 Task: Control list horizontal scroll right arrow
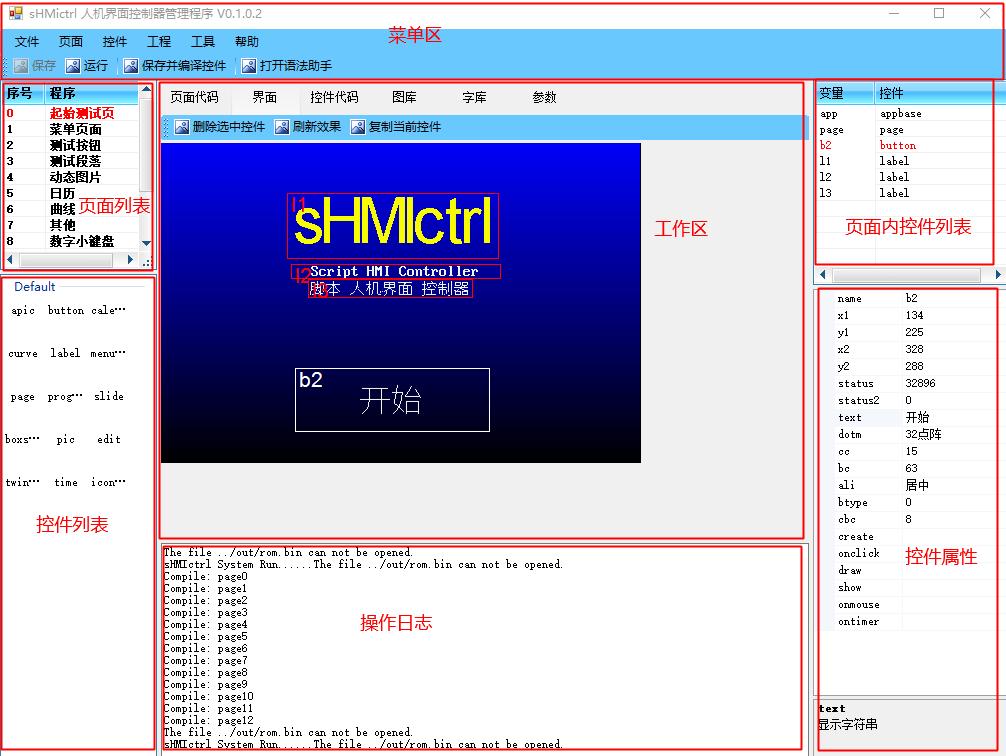(998, 275)
